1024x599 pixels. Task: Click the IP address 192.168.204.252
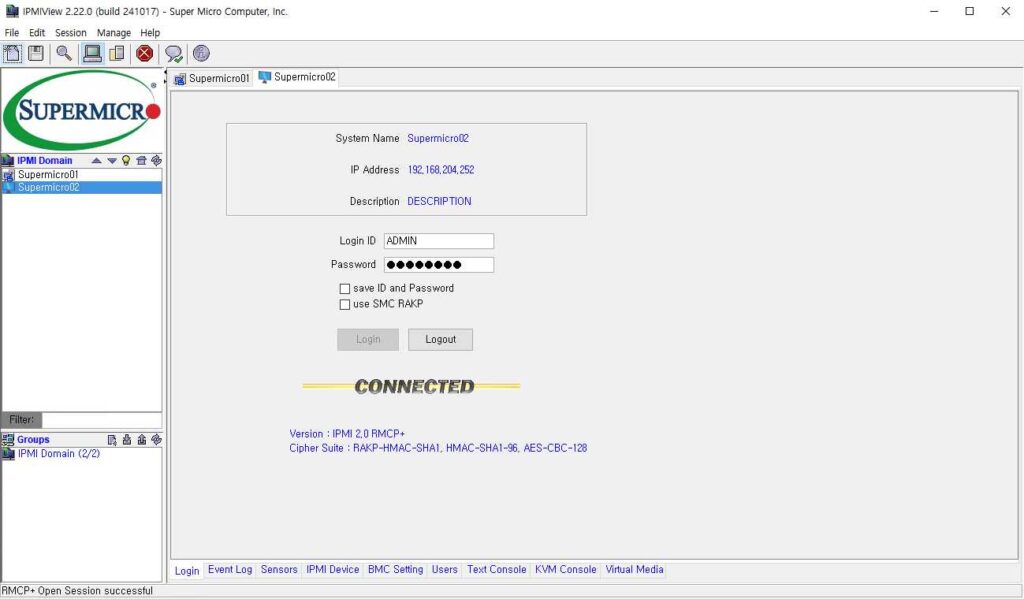coord(441,170)
